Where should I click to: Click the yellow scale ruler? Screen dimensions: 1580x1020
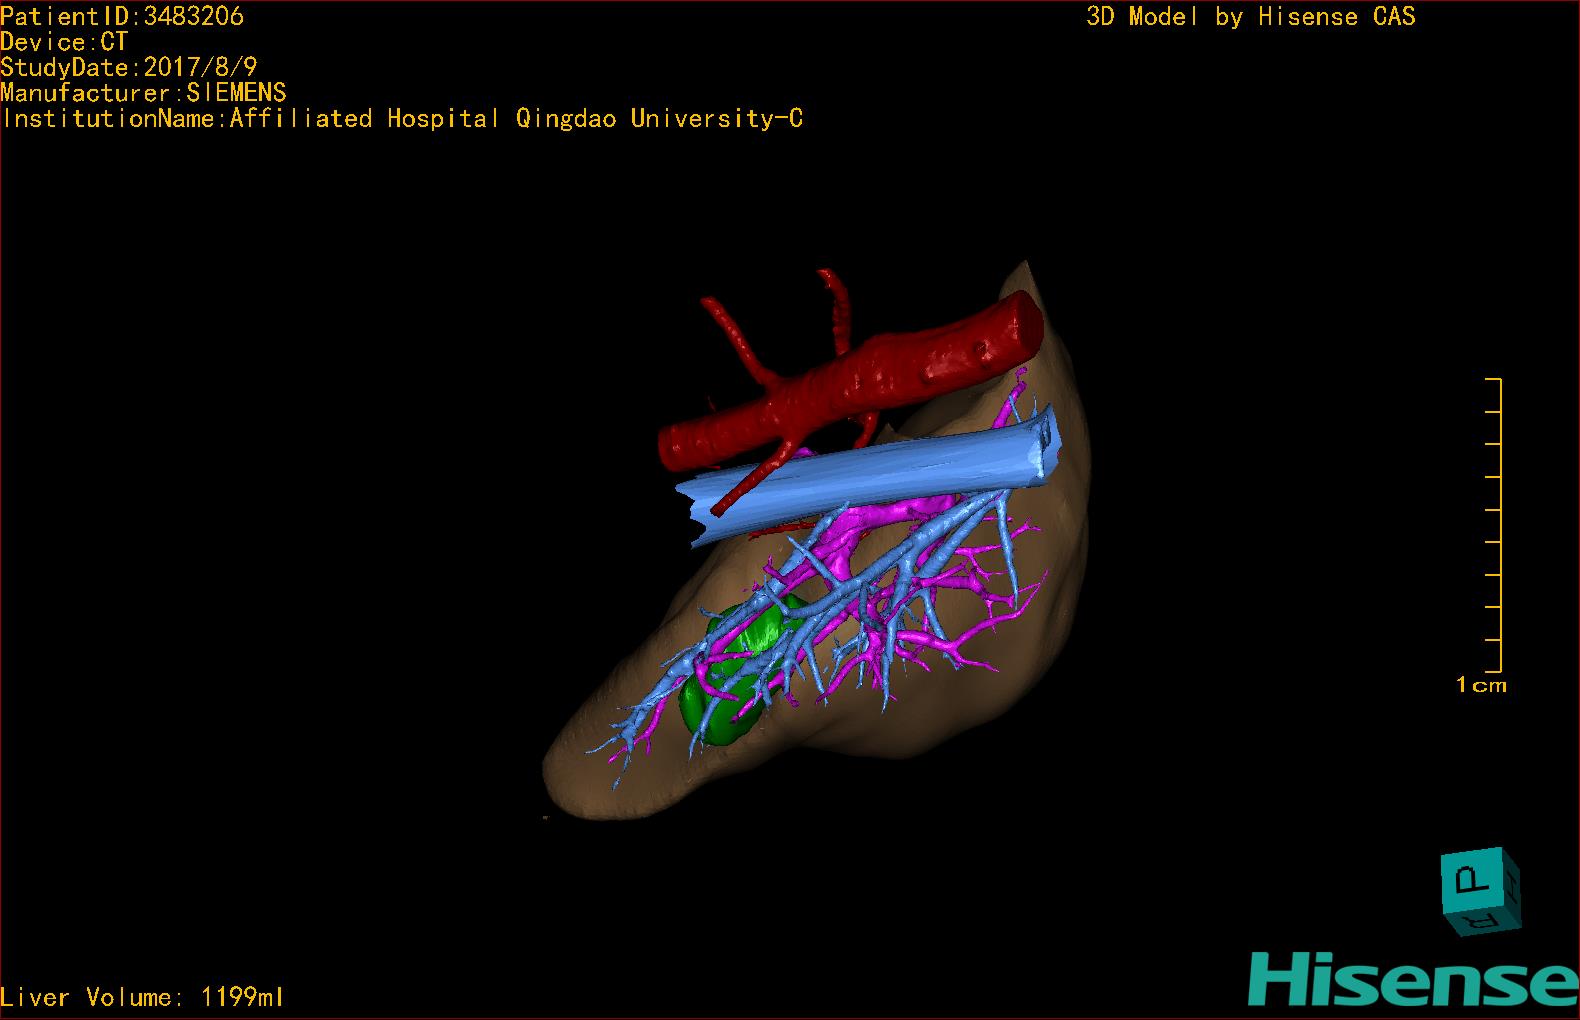coord(1494,525)
